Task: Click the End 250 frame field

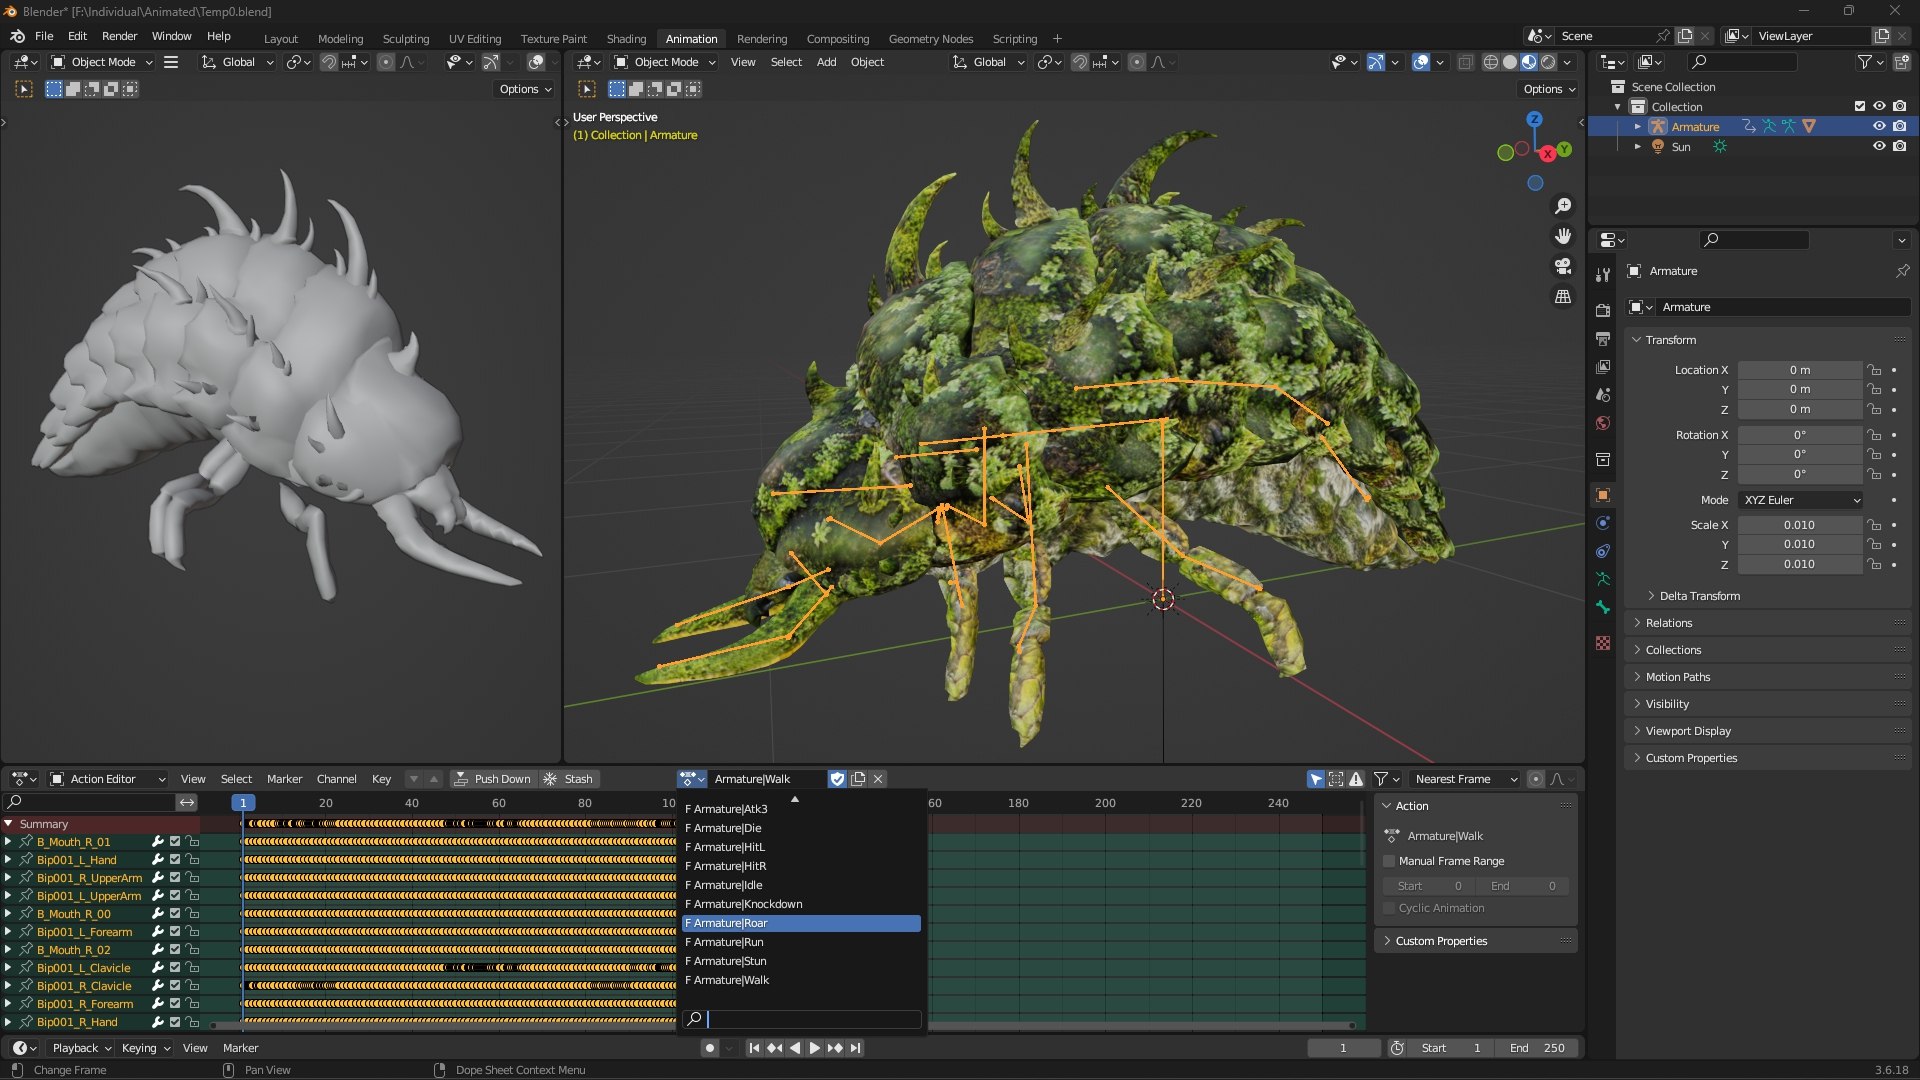Action: coord(1538,1048)
